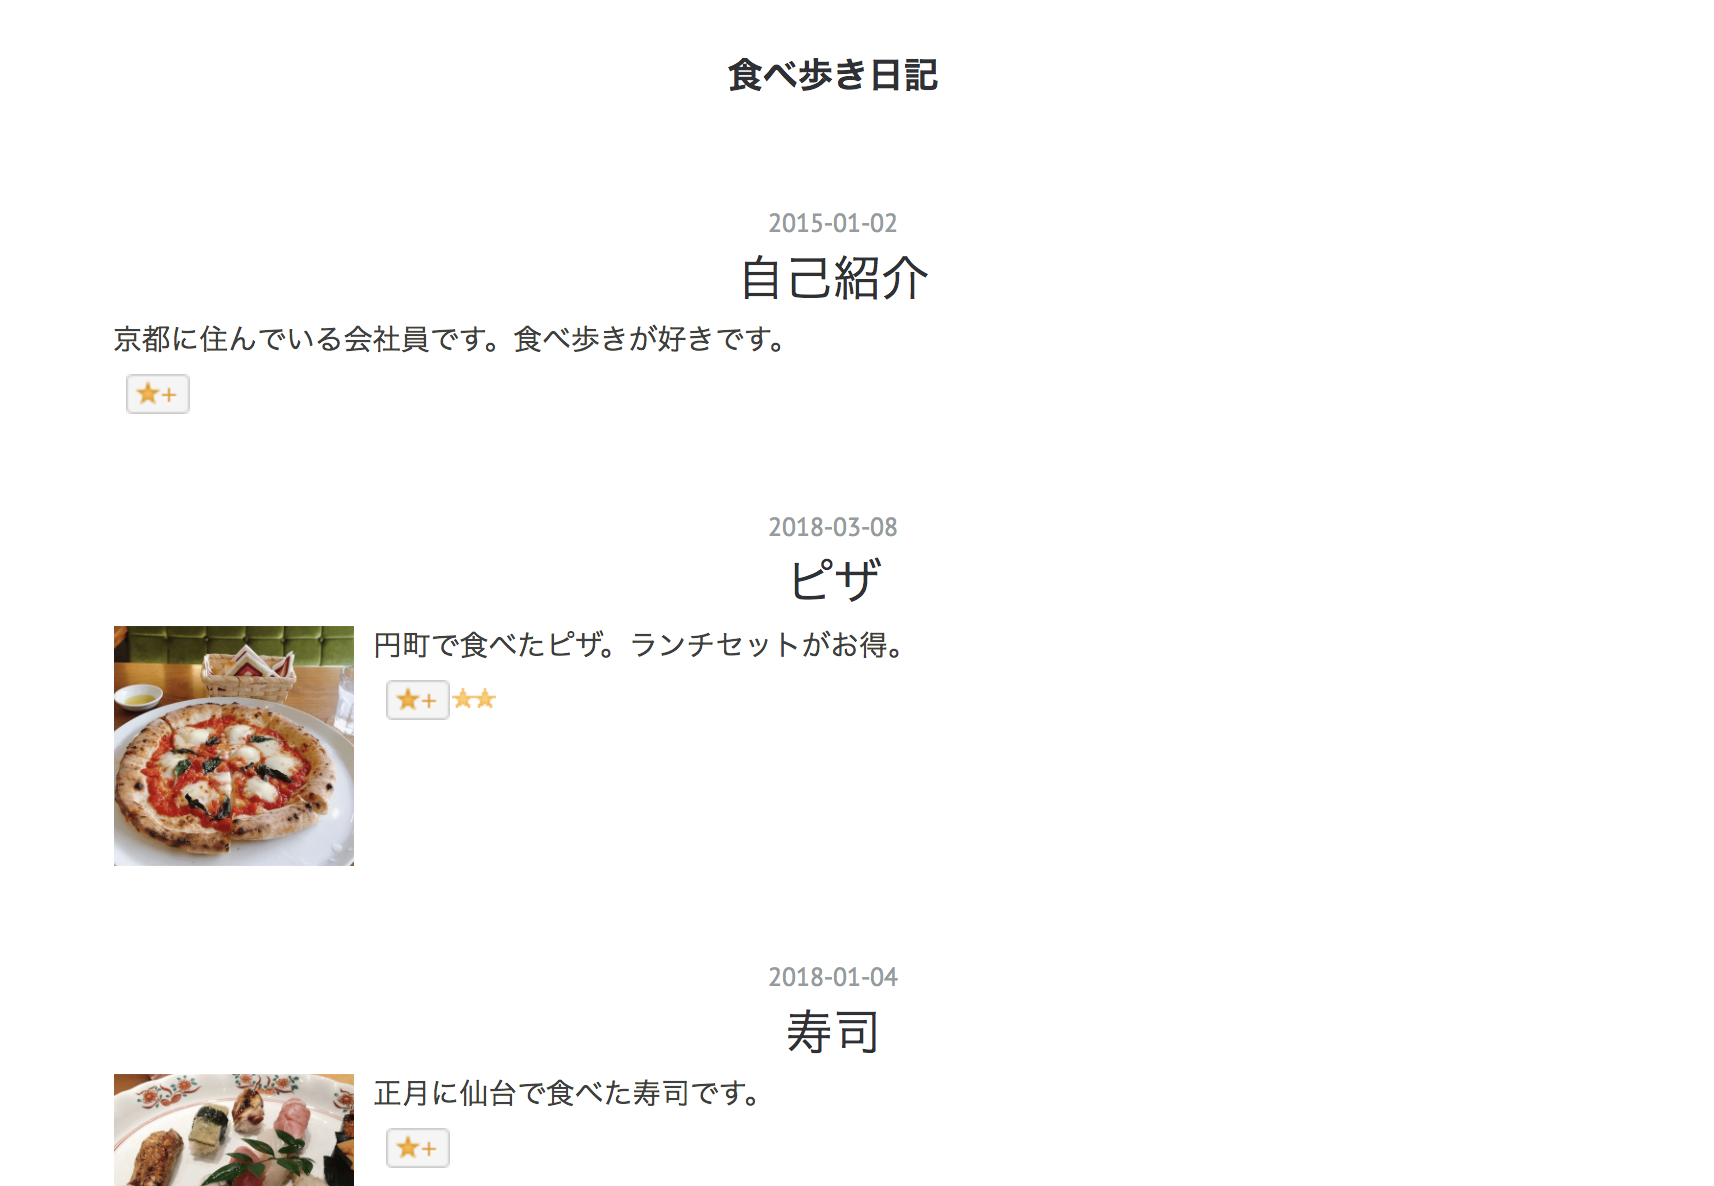The image size is (1714, 1186).
Task: Click the text 正月に仙台で食べた寿司です
Action: pos(567,1093)
